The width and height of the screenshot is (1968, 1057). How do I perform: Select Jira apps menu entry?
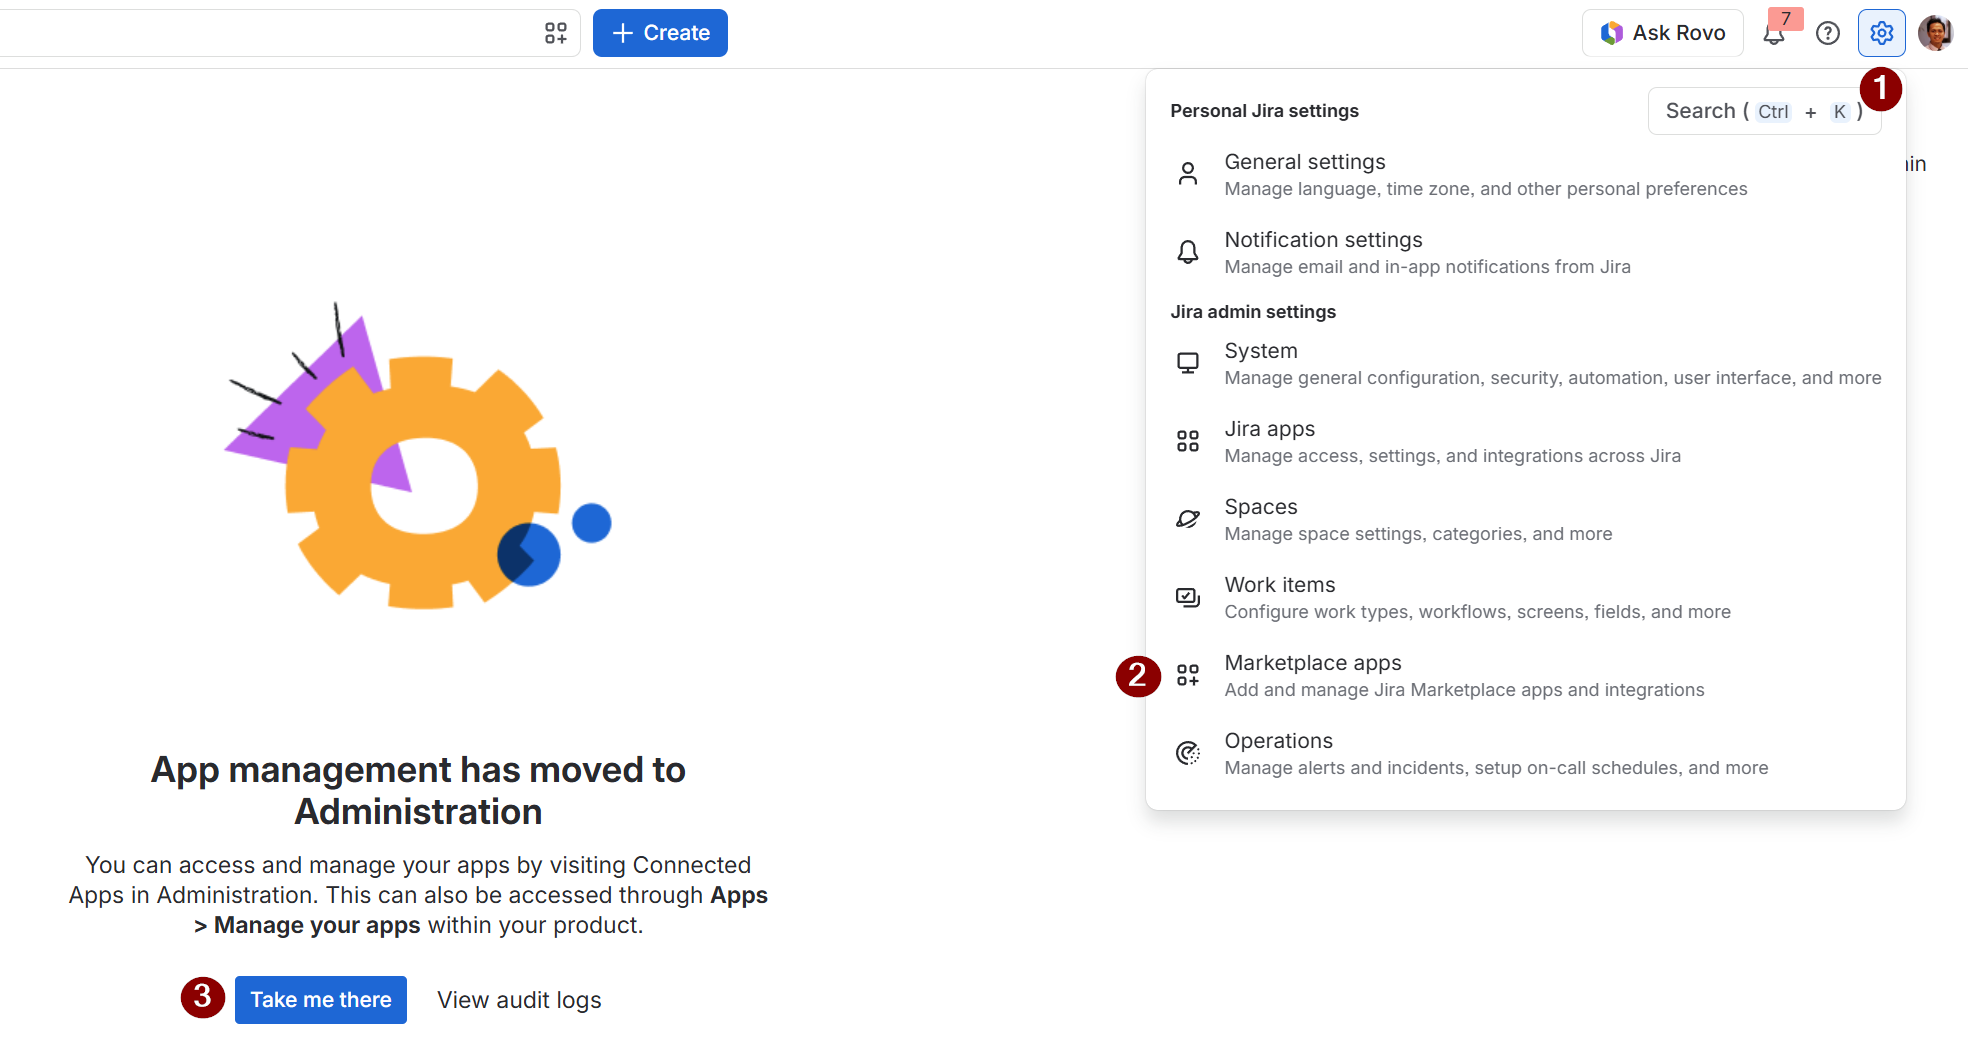coord(1525,441)
